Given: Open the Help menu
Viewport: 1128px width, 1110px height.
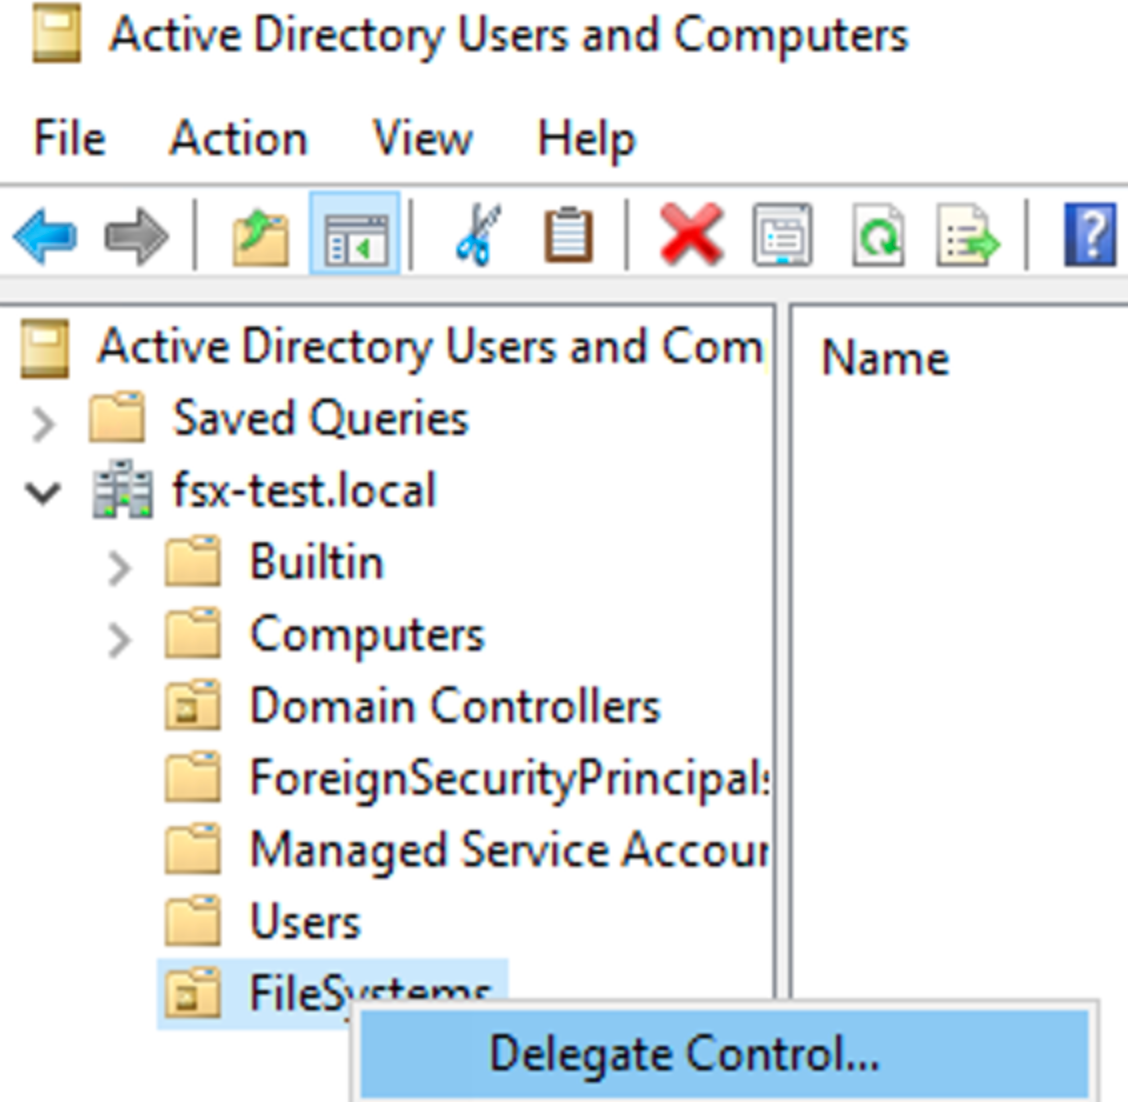Looking at the screenshot, I should (x=587, y=140).
